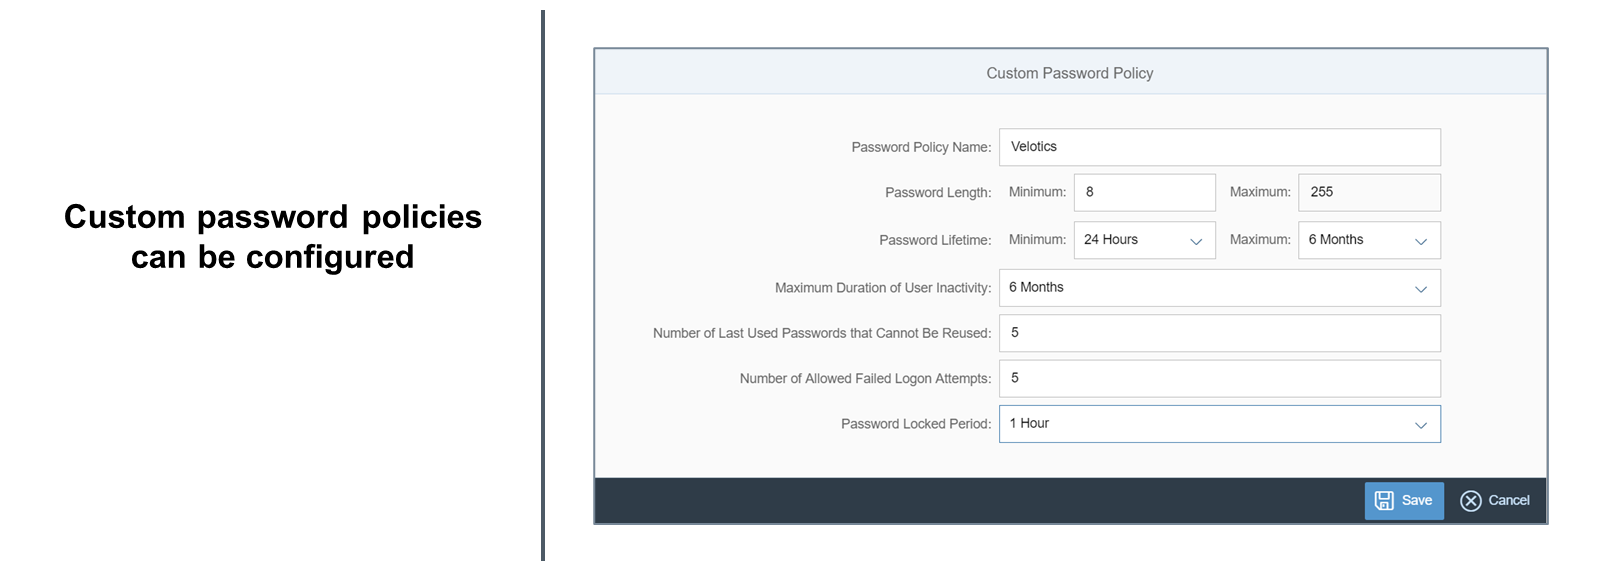
Task: Click the heading about custom password policies
Action: (x=273, y=237)
